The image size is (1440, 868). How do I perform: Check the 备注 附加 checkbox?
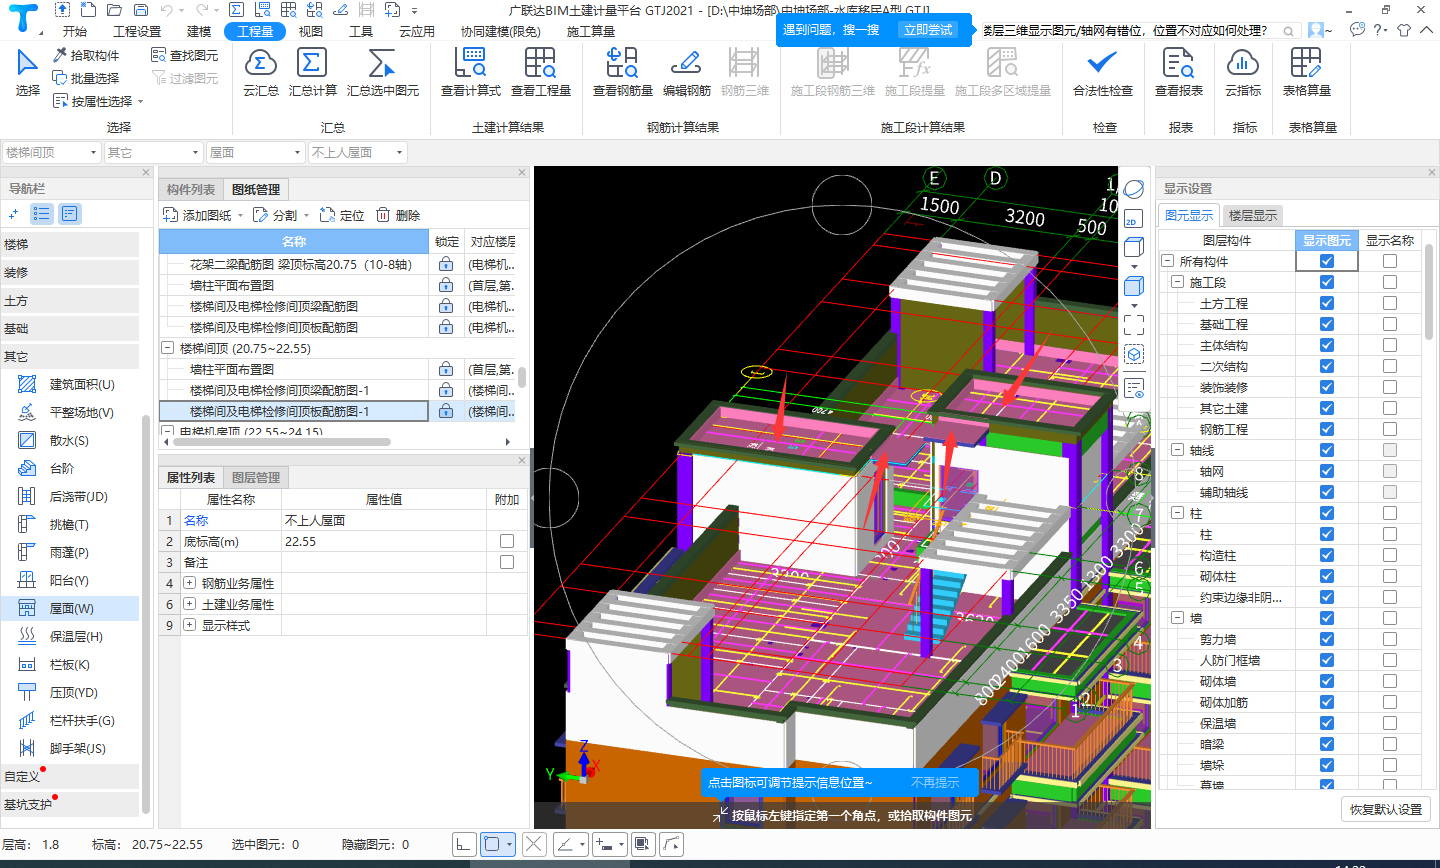tap(507, 562)
